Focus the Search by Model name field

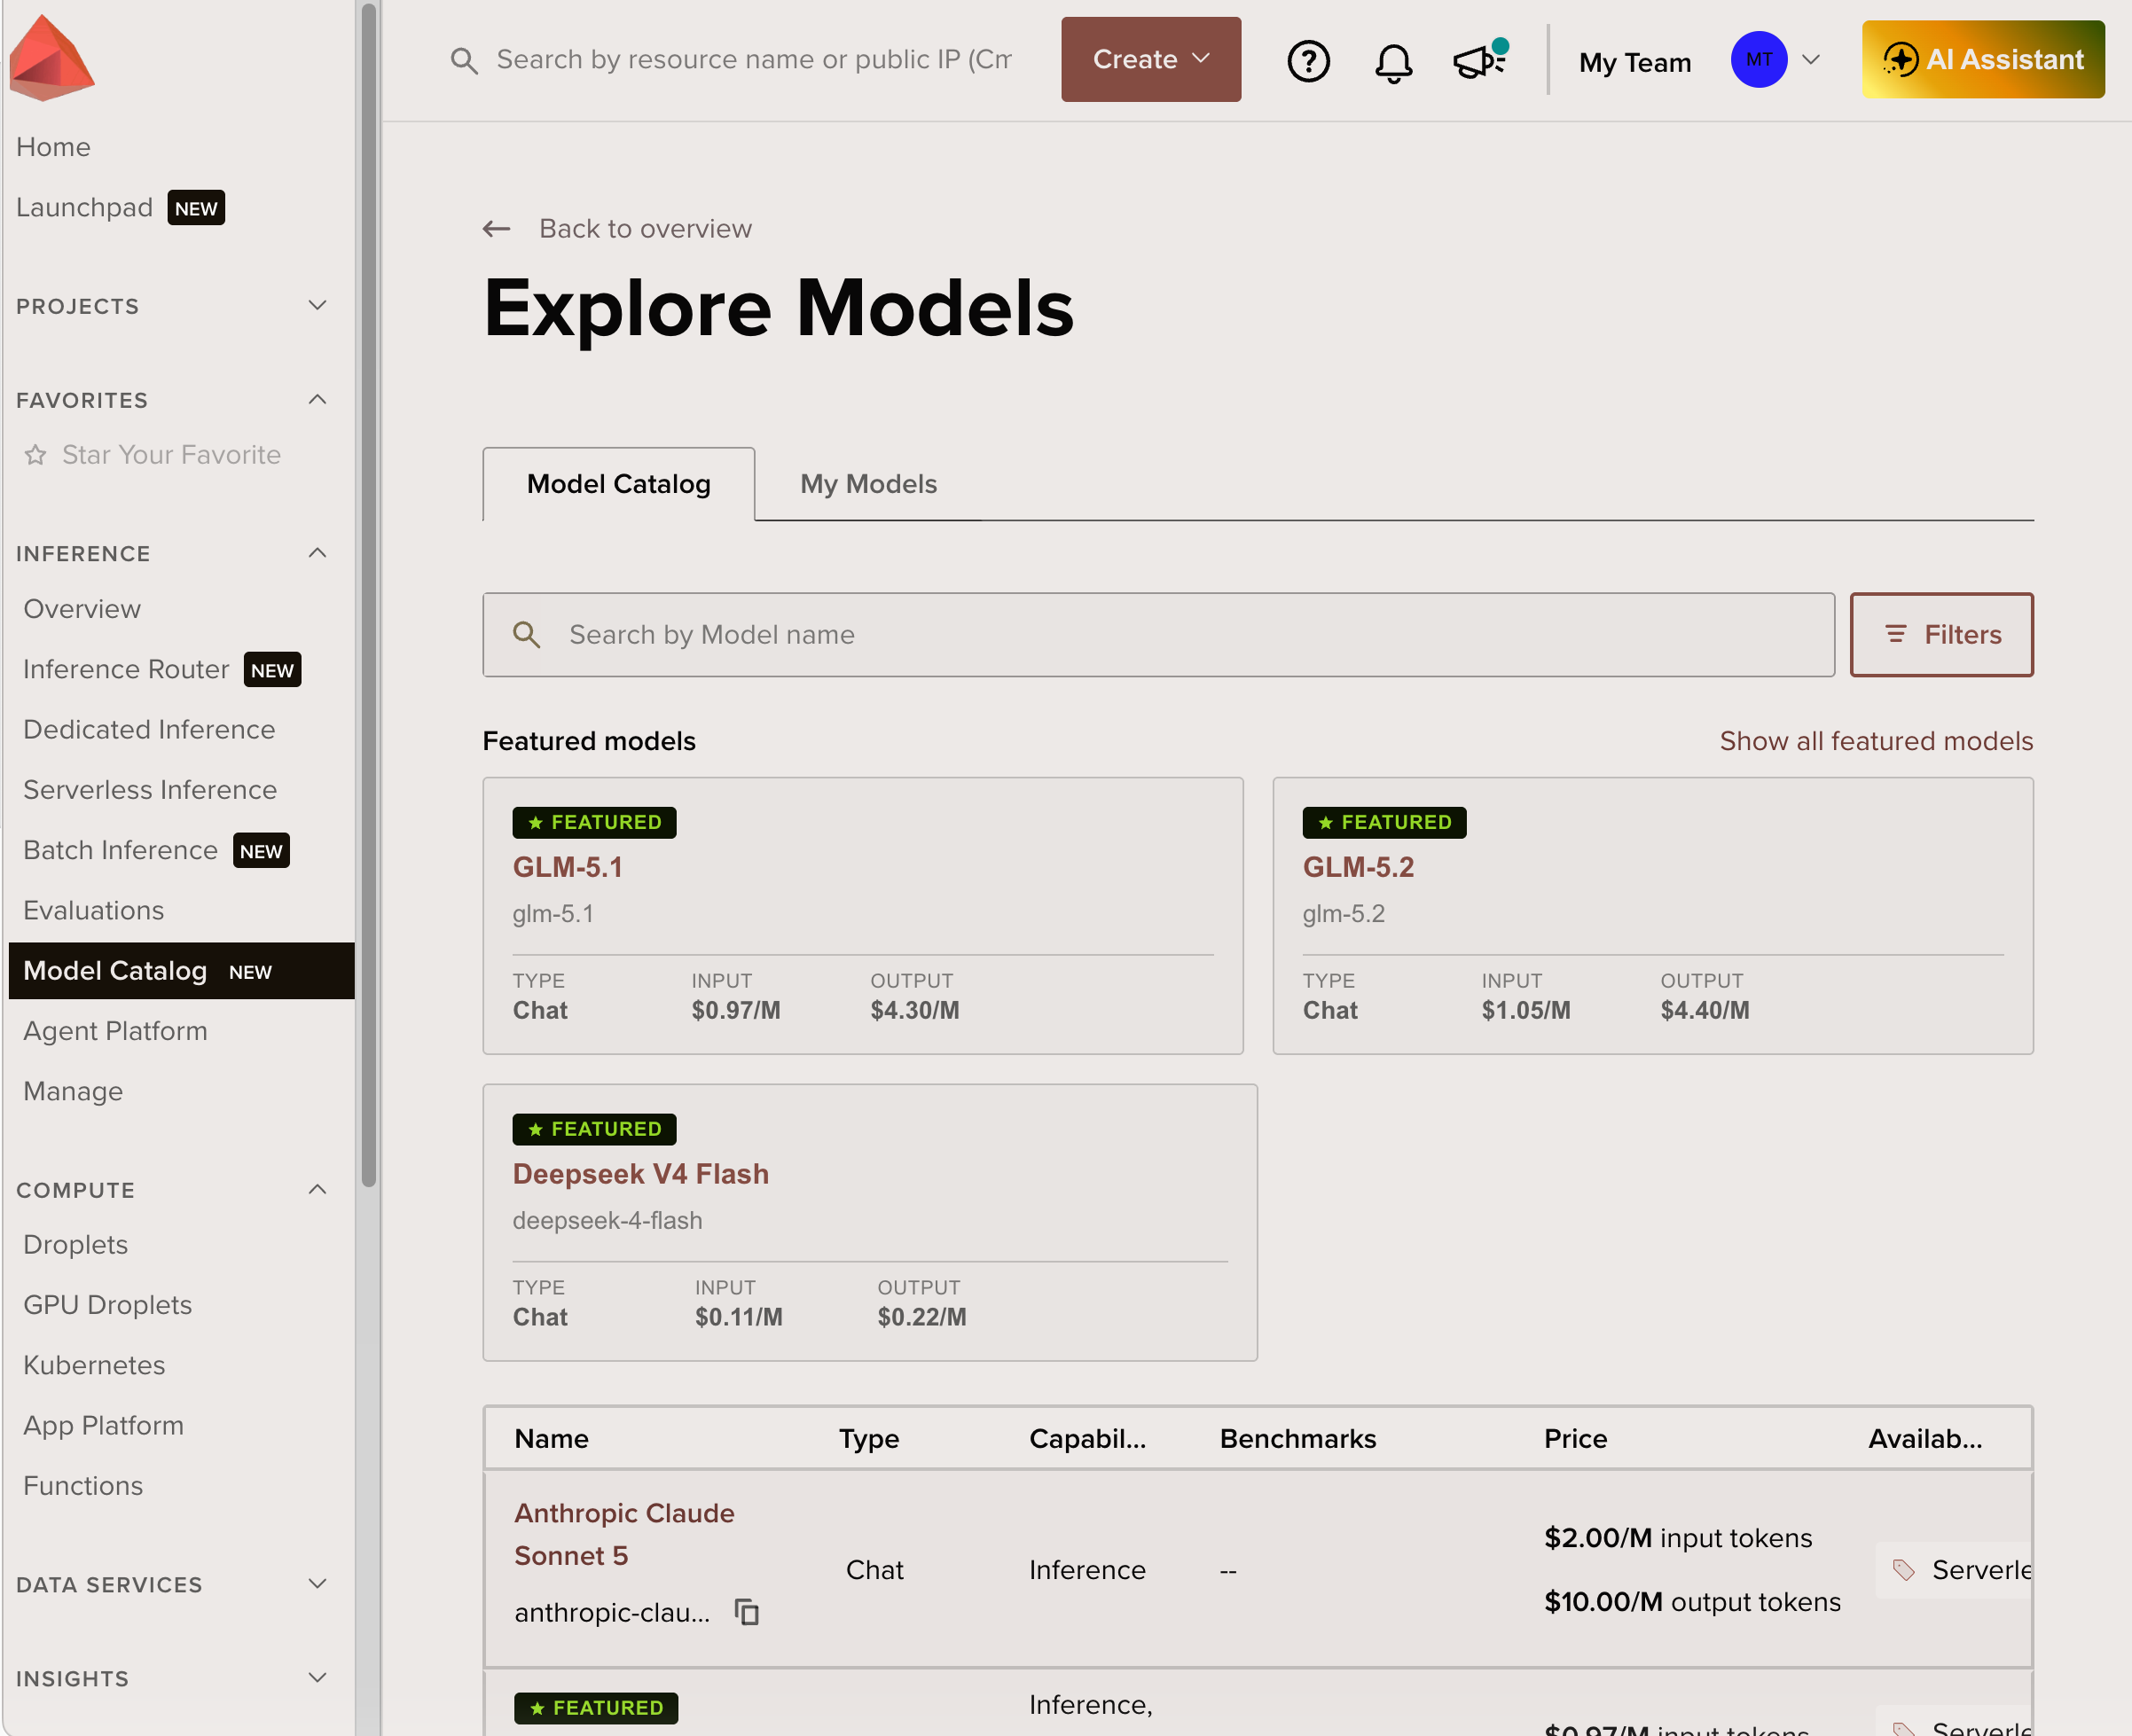(1158, 635)
